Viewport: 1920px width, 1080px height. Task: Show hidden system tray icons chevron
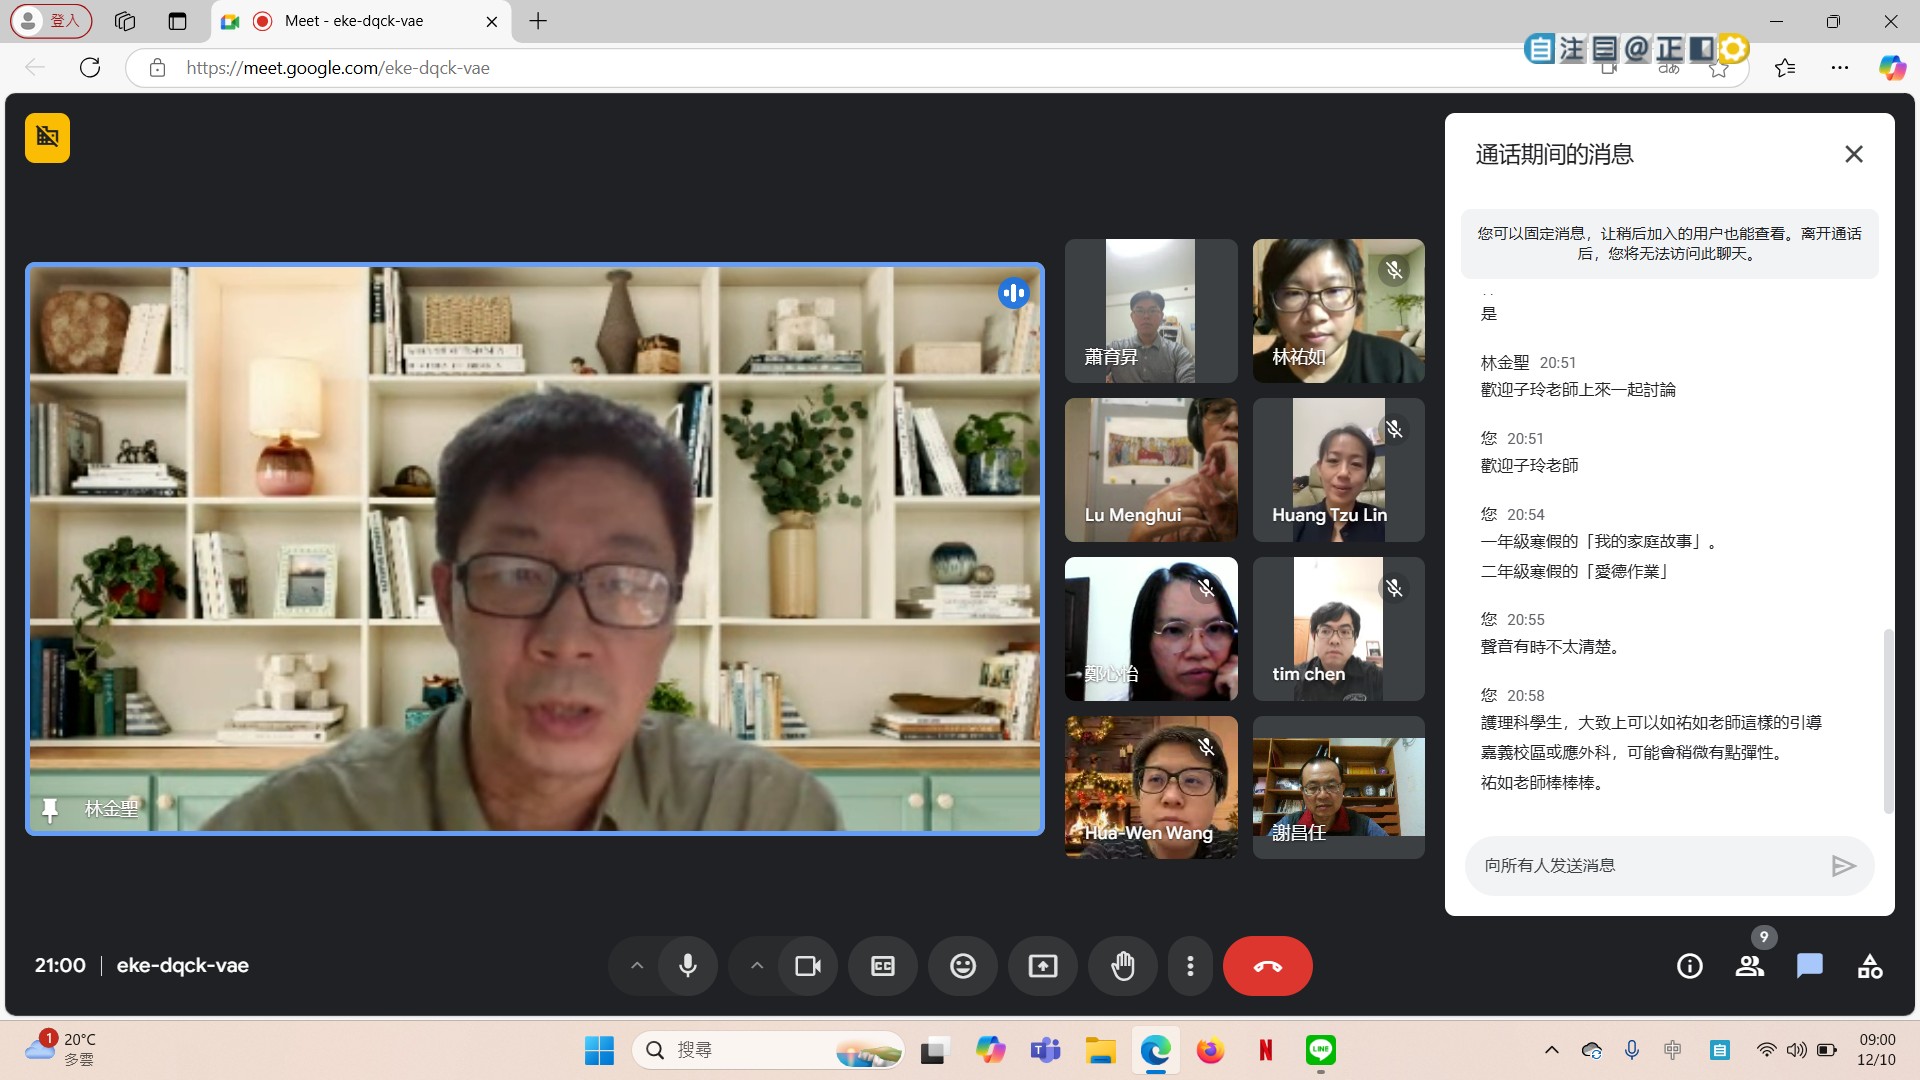coord(1552,1050)
